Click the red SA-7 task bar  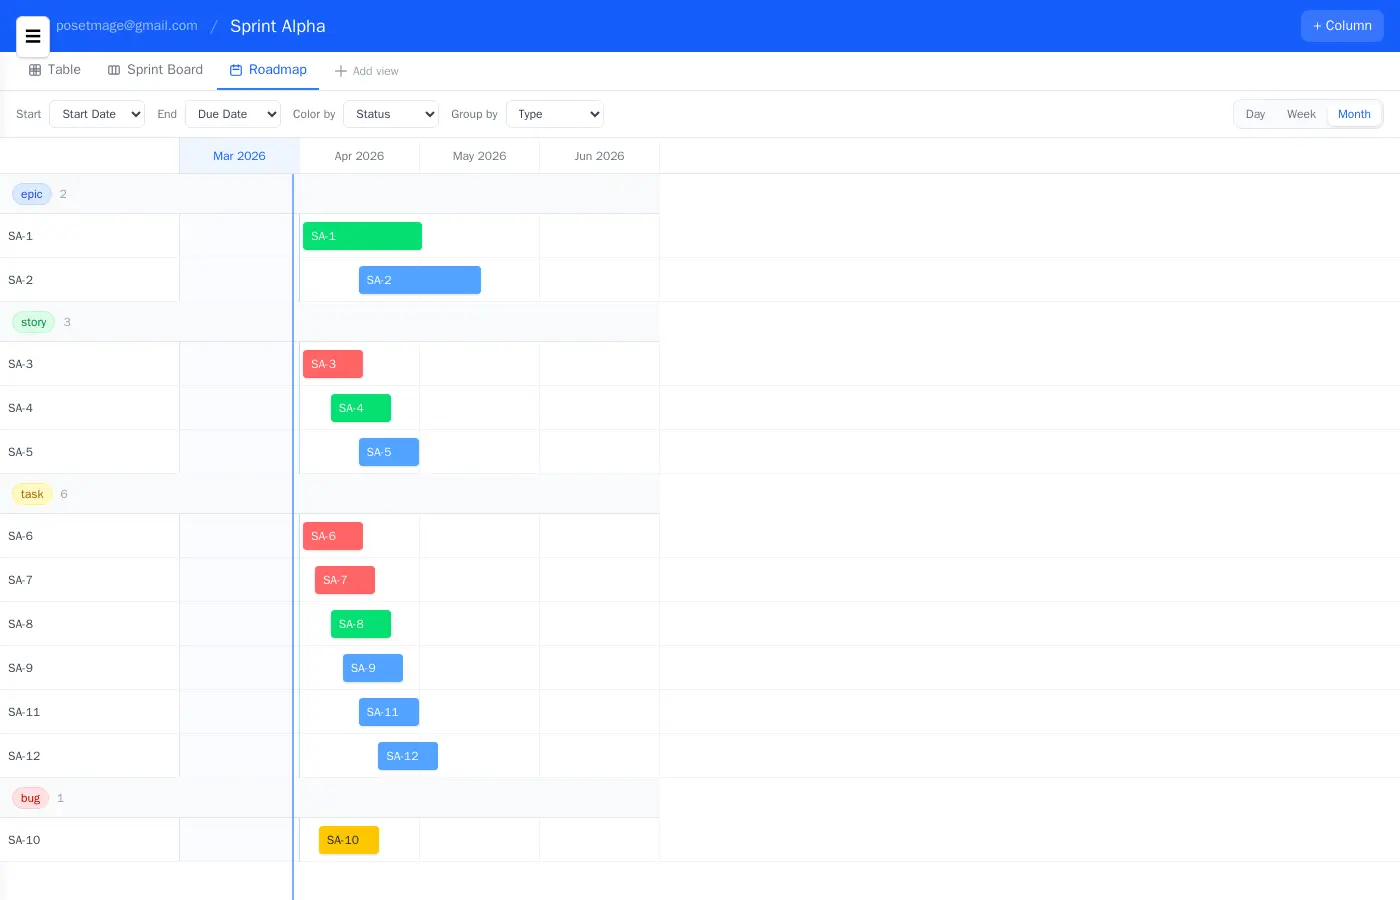[x=345, y=580]
